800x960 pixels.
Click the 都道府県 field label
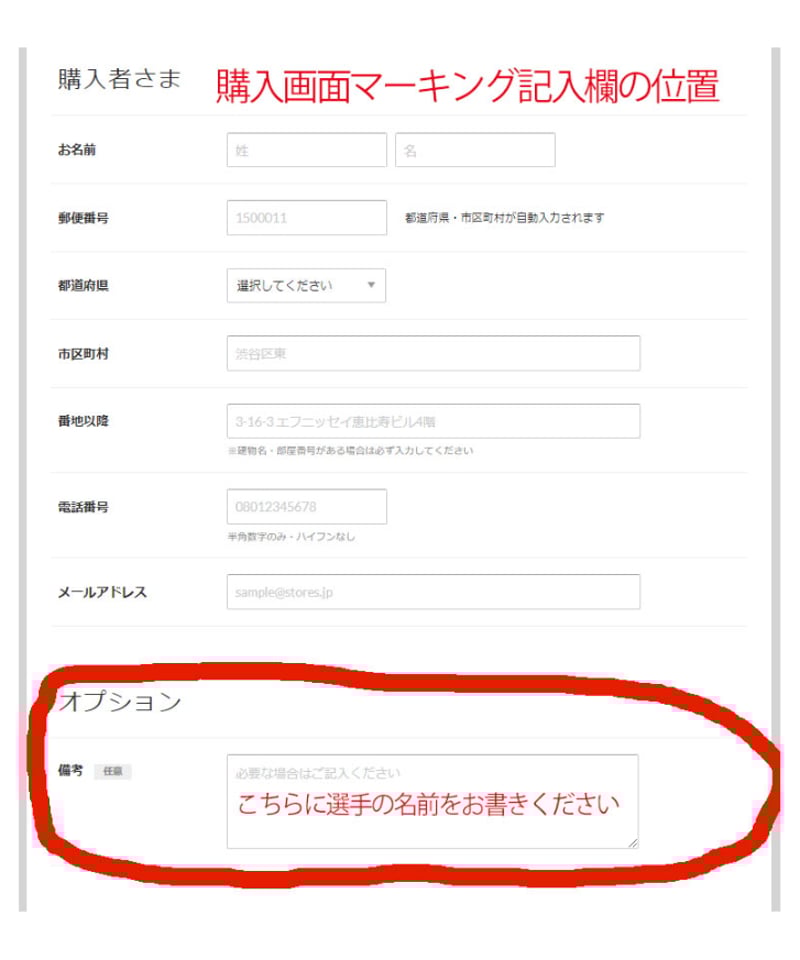[83, 285]
